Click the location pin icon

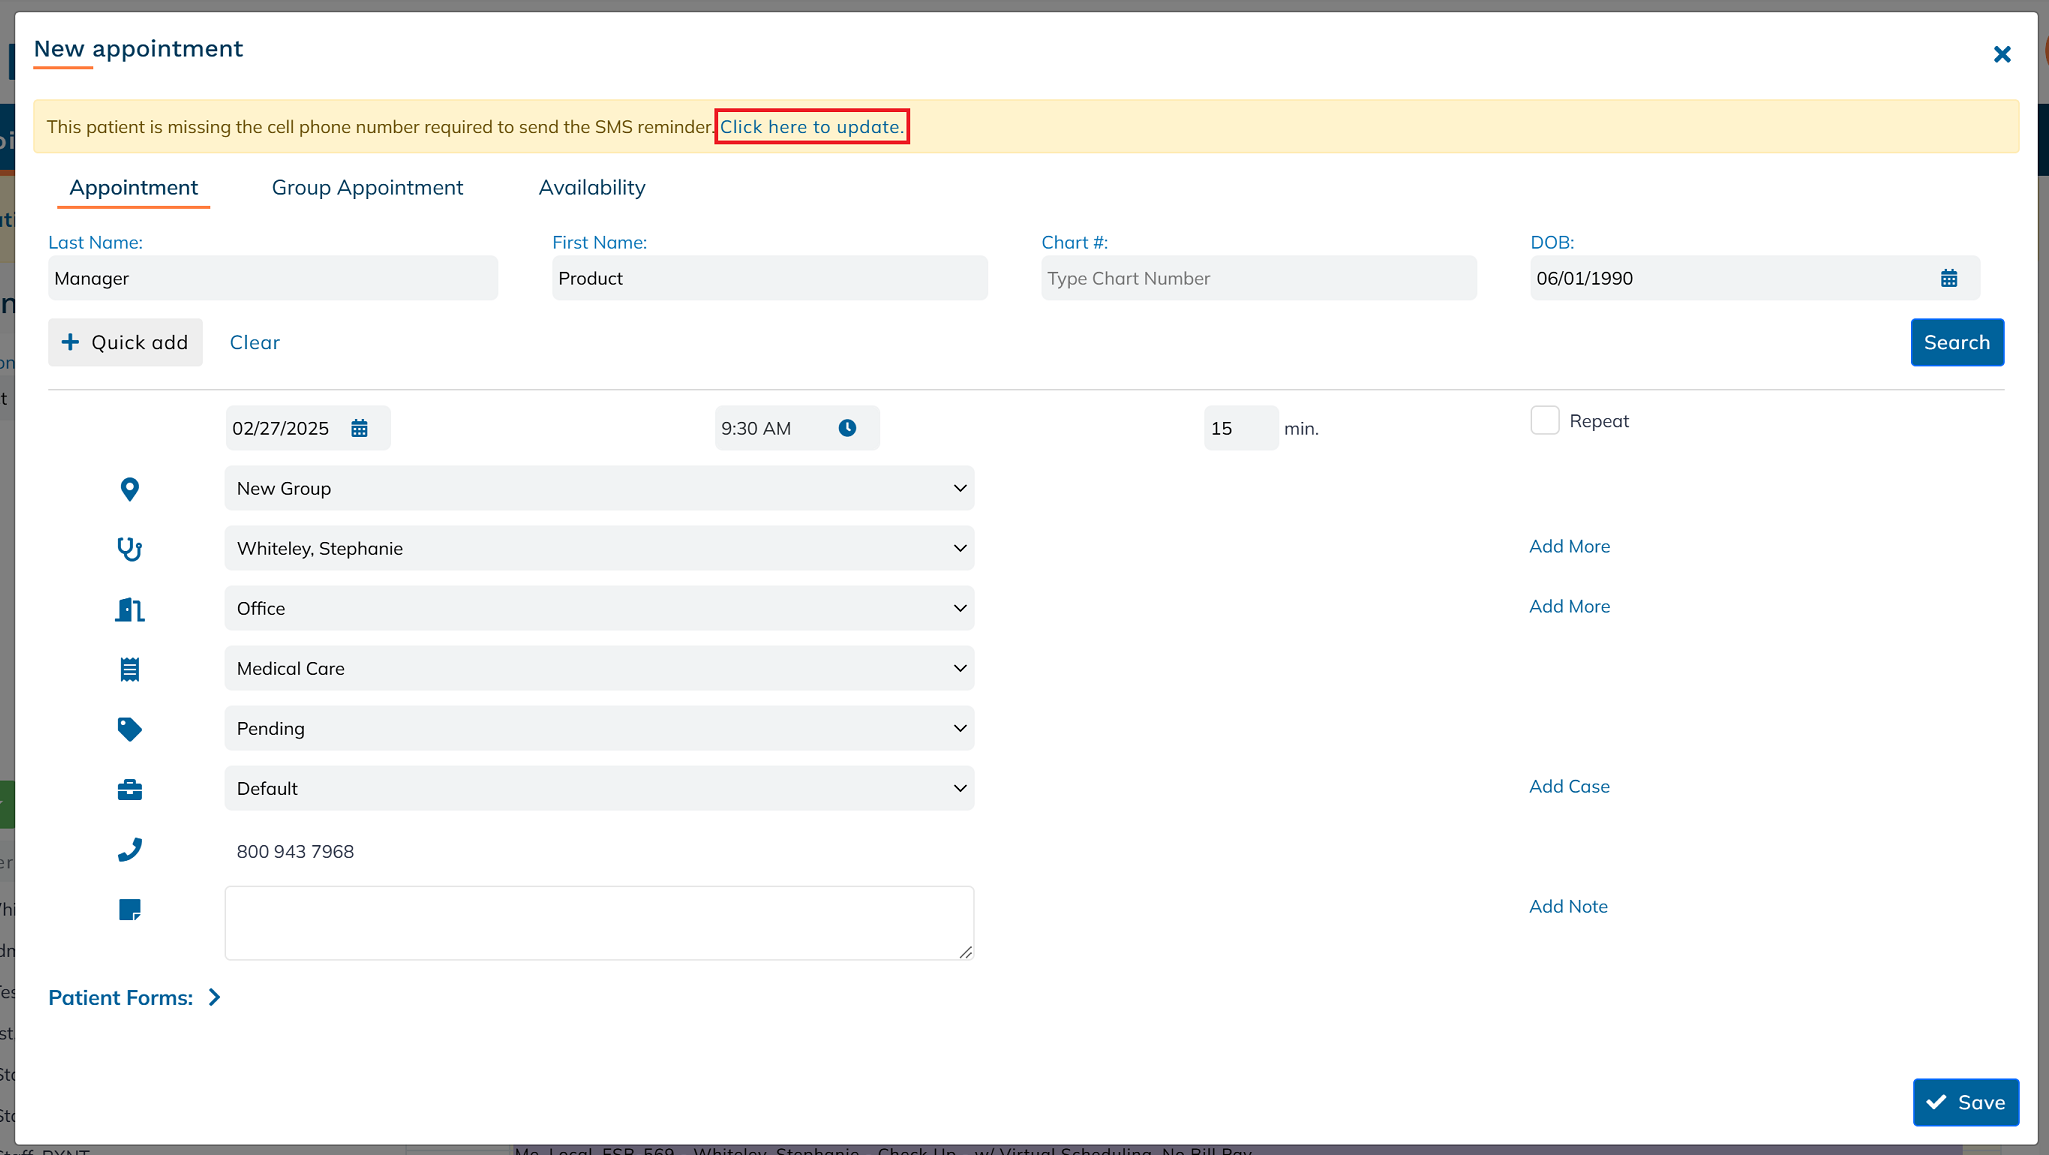pos(130,489)
